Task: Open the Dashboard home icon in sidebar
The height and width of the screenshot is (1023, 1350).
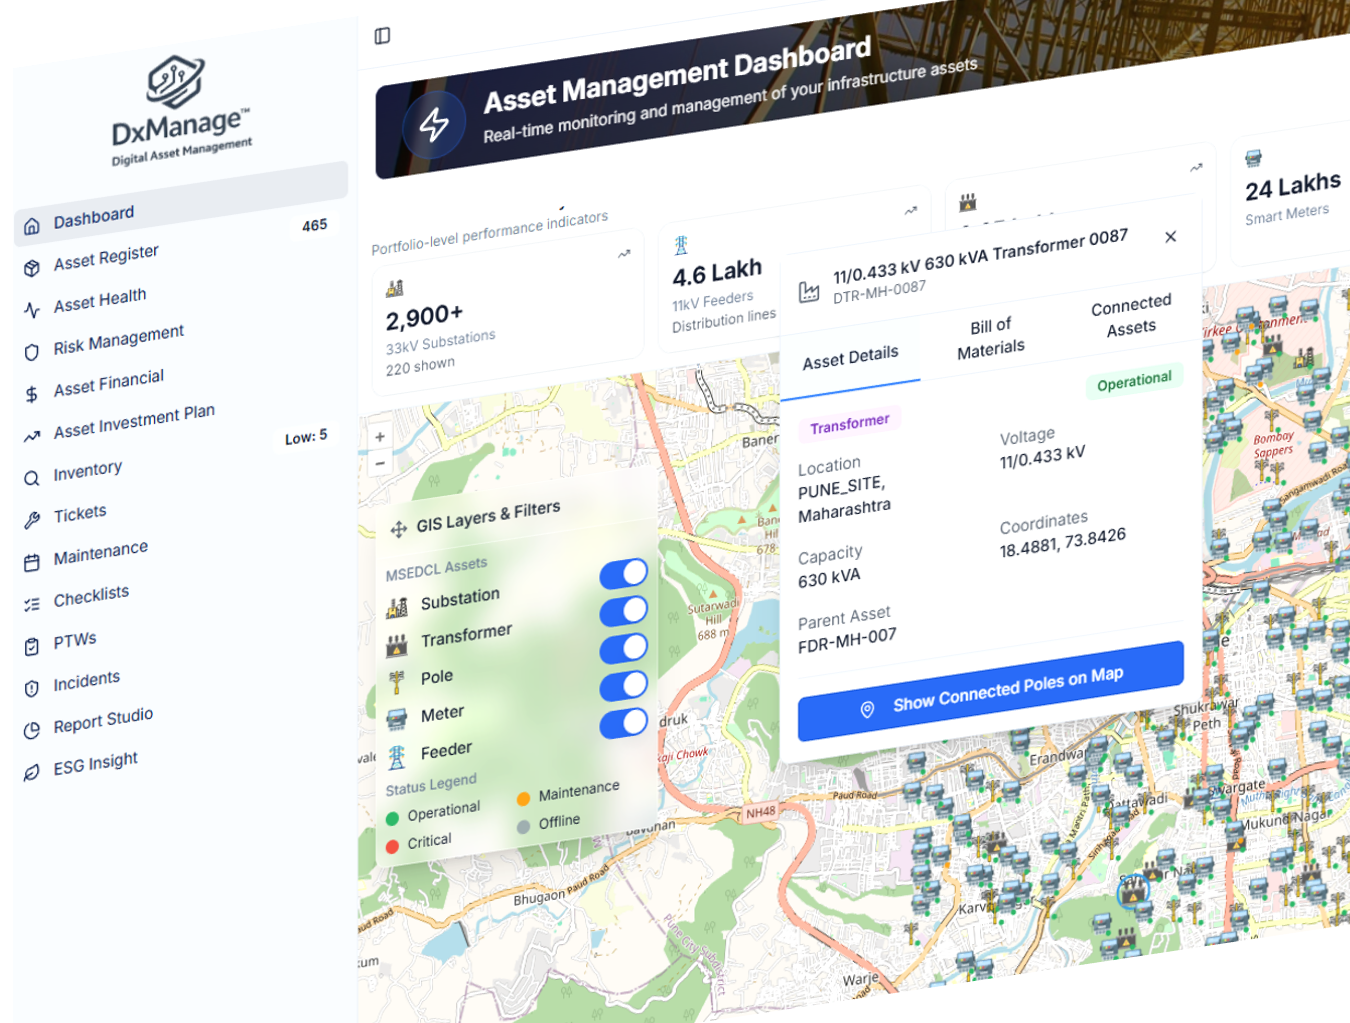Action: click(32, 226)
